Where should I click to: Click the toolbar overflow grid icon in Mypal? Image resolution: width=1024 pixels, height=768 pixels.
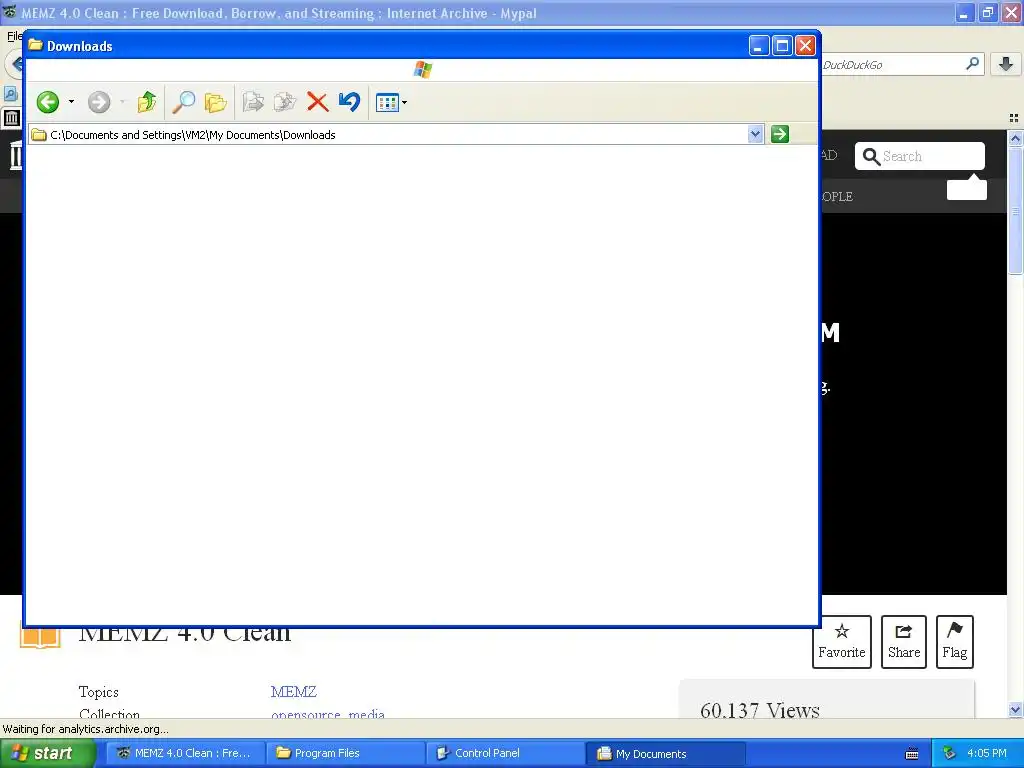(x=1014, y=118)
